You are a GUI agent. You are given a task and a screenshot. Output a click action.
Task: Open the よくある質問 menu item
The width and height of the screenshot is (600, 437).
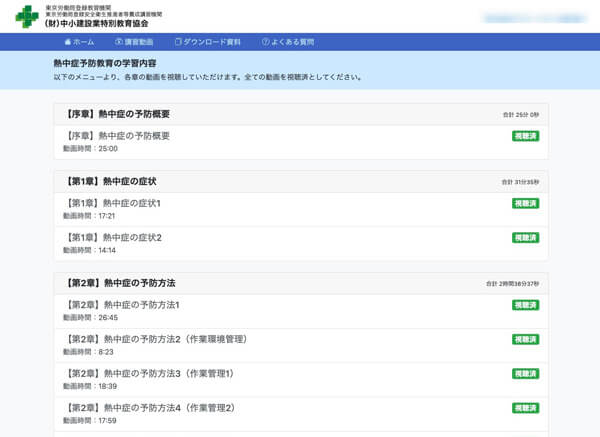tap(288, 42)
